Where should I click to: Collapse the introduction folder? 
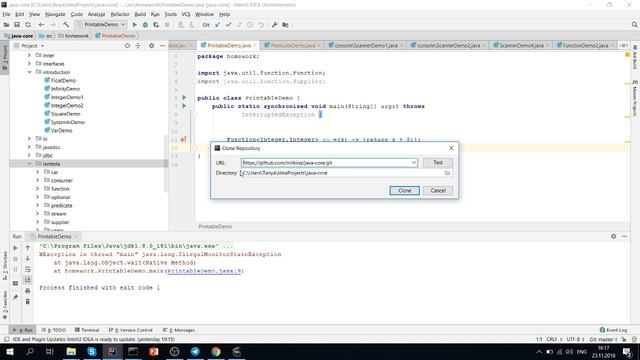tap(29, 72)
